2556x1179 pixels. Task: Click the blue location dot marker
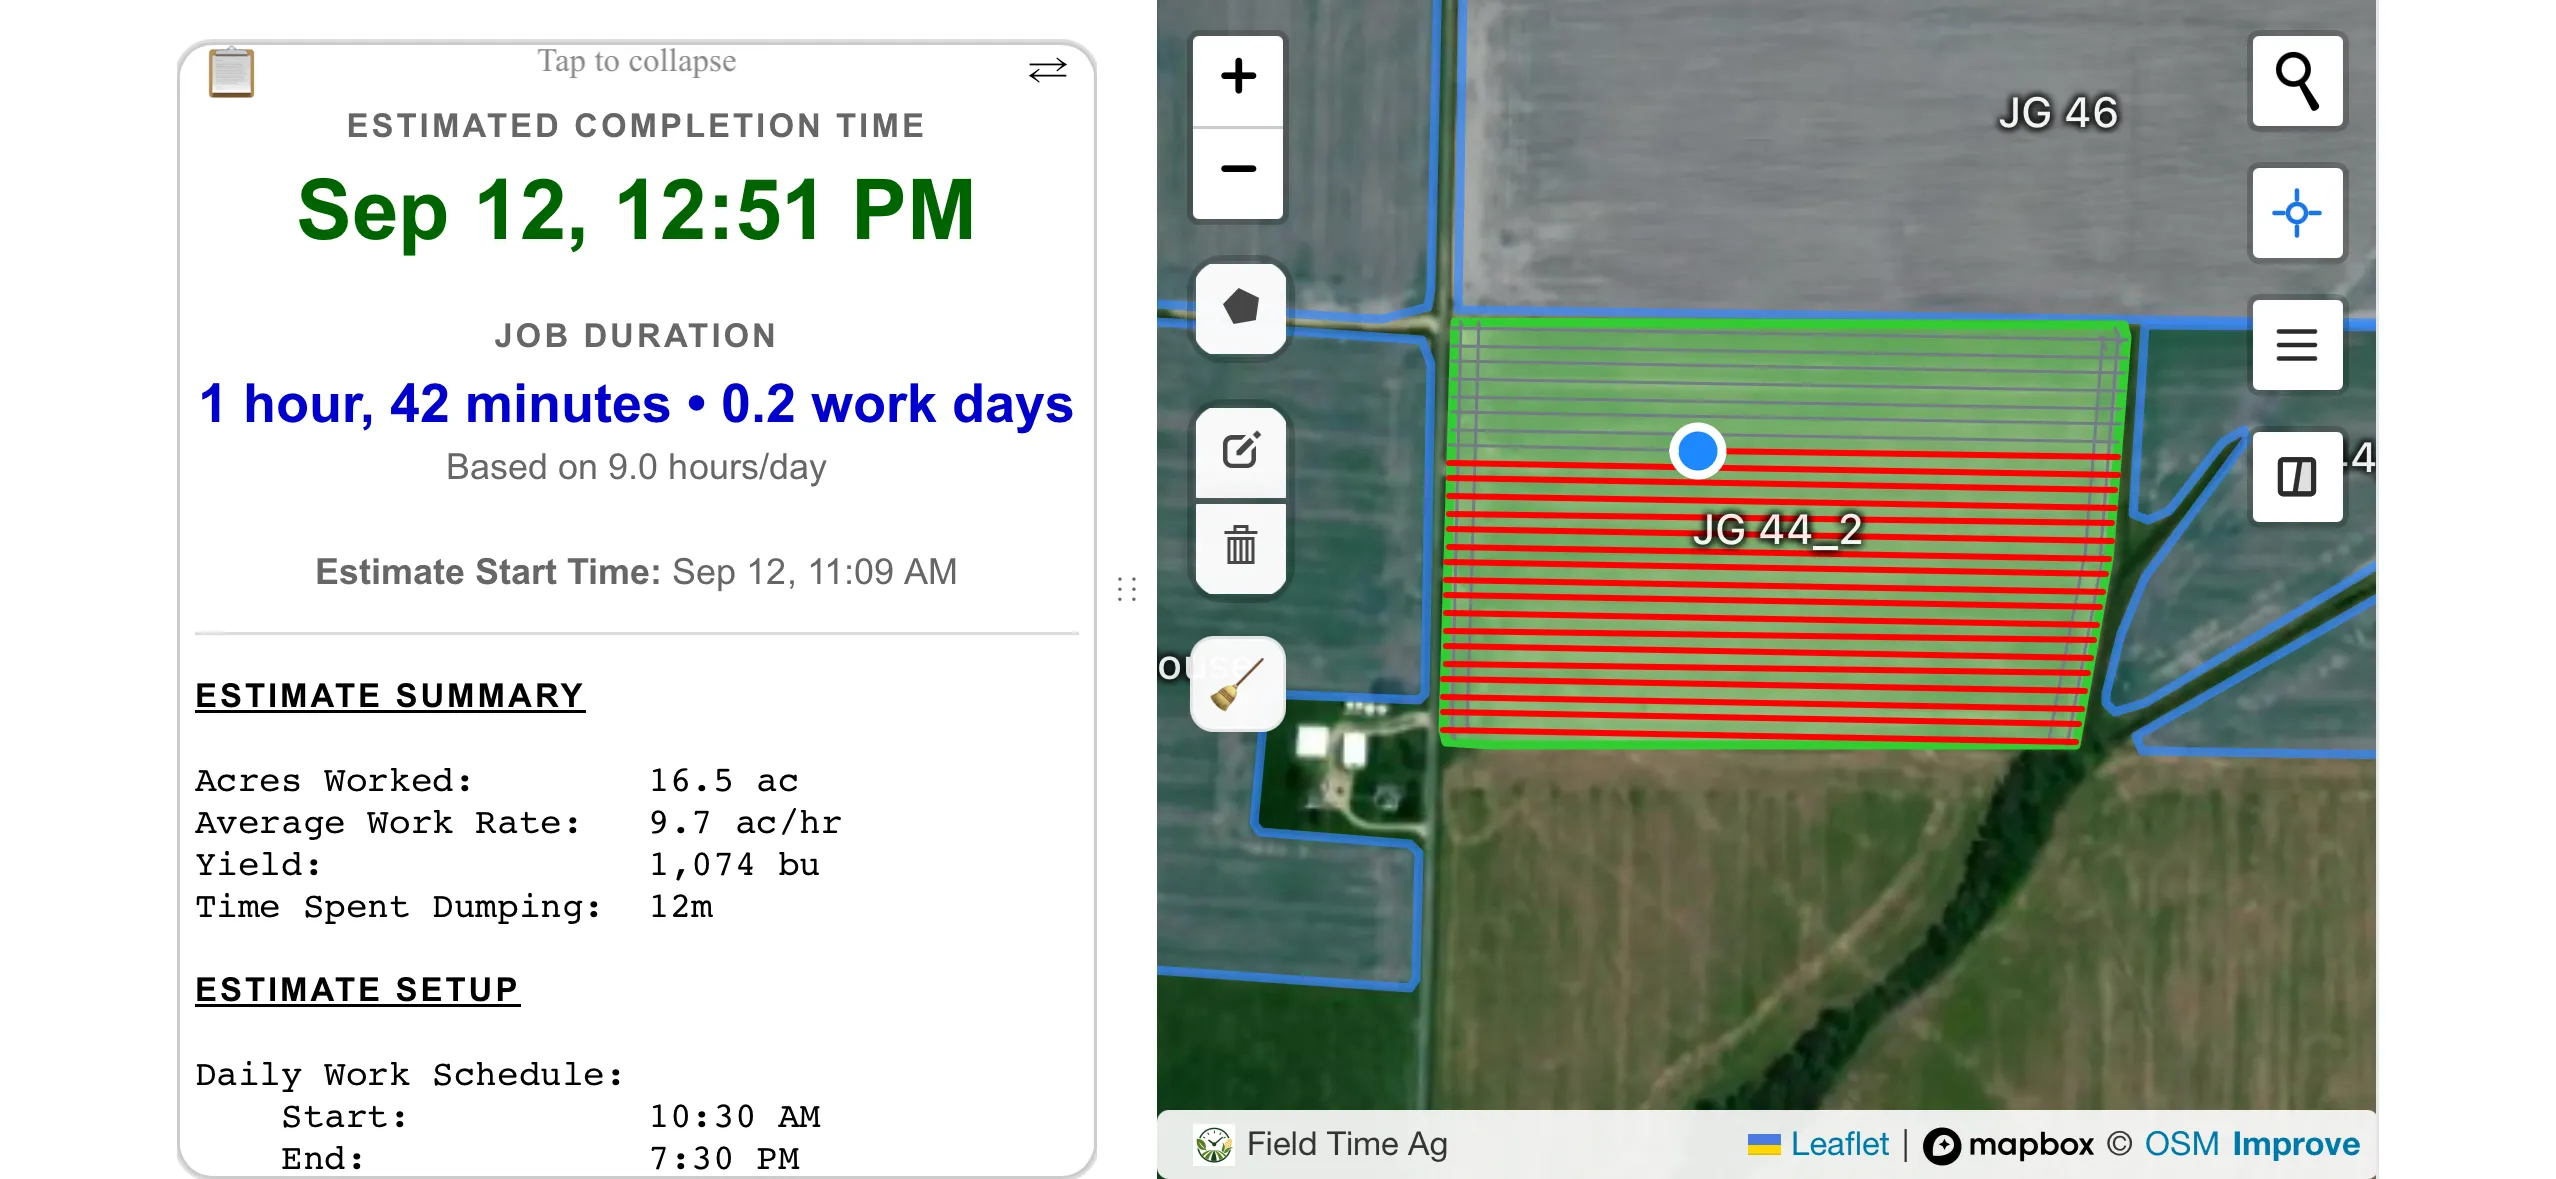click(1697, 451)
